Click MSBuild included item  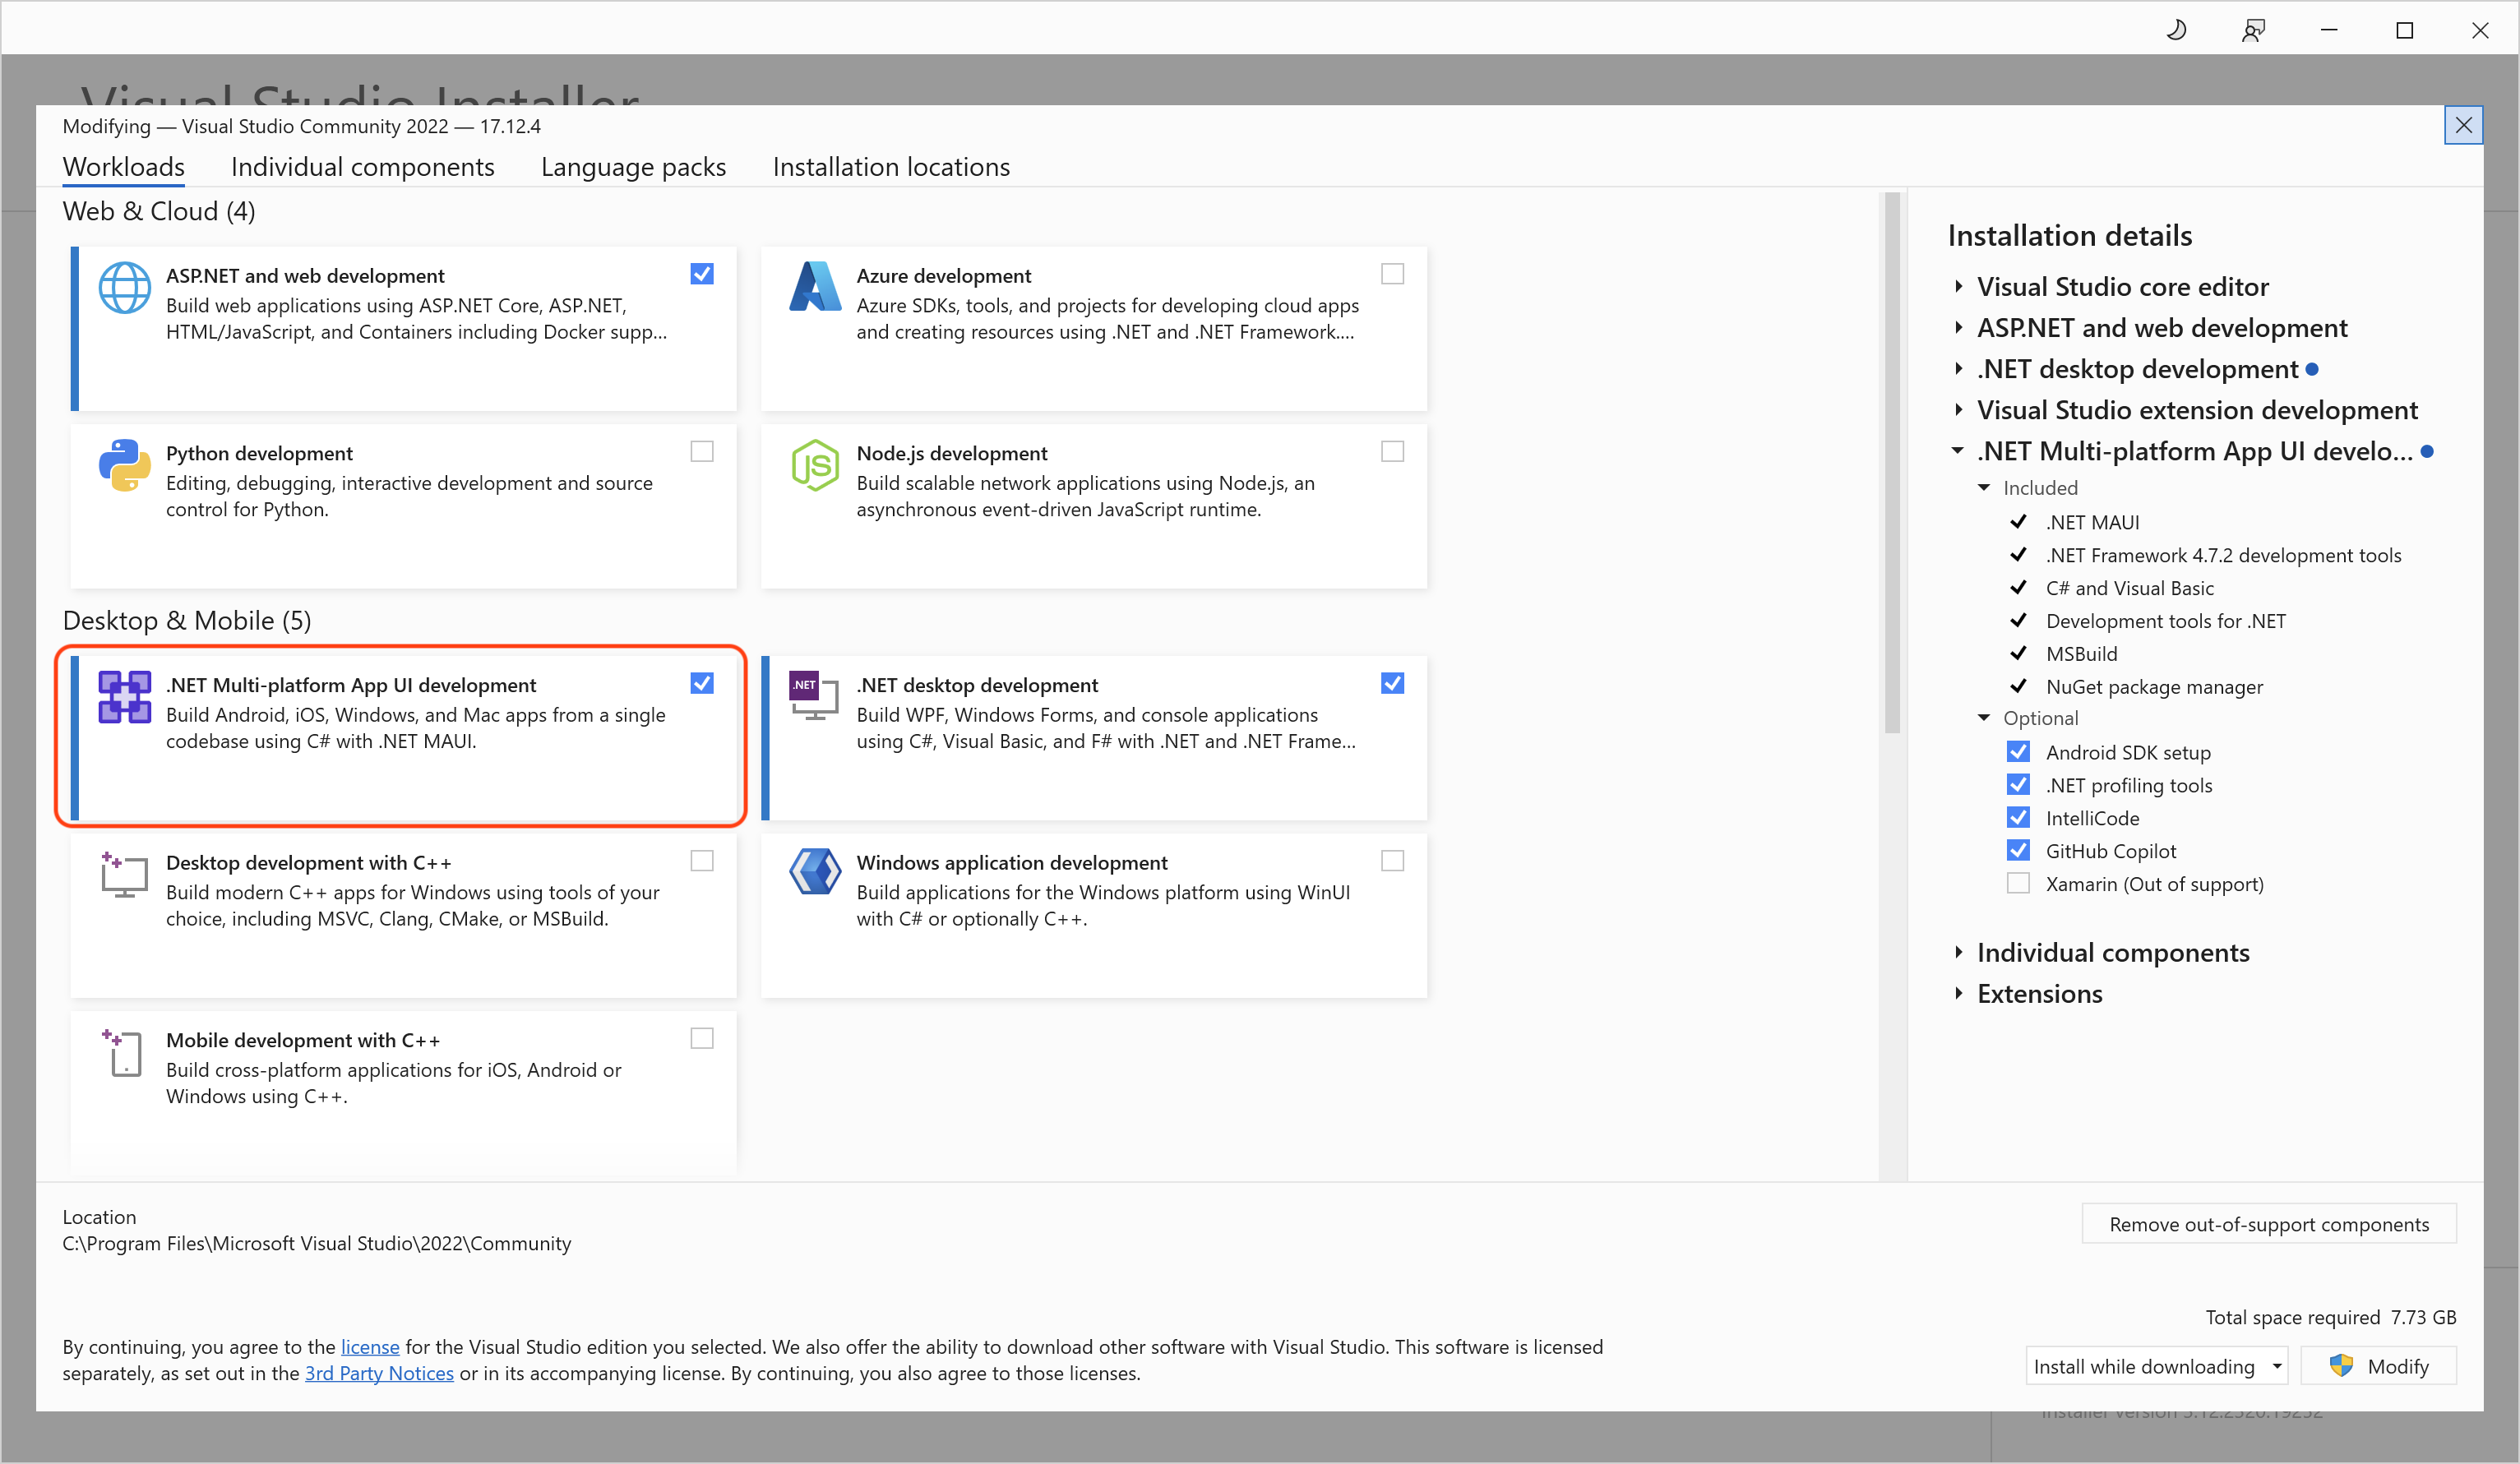[x=2081, y=654]
